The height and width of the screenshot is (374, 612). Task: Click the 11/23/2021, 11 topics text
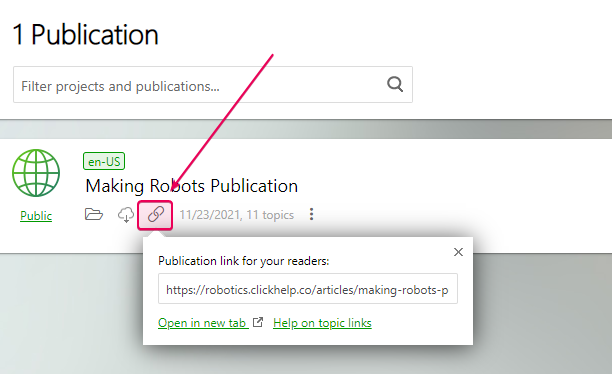pyautogui.click(x=237, y=215)
